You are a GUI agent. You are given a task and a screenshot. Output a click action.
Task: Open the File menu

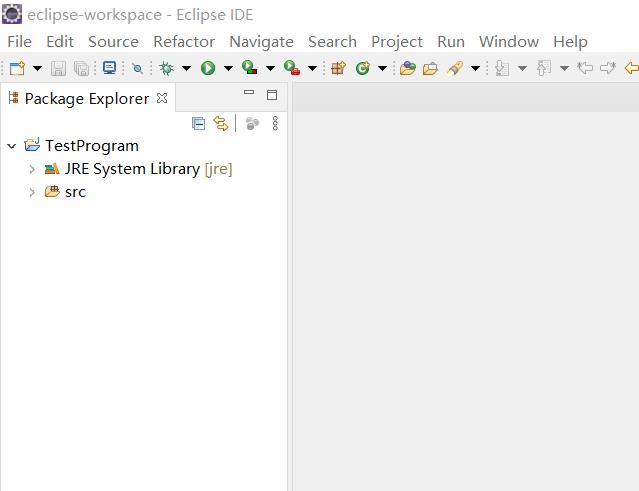coord(20,42)
